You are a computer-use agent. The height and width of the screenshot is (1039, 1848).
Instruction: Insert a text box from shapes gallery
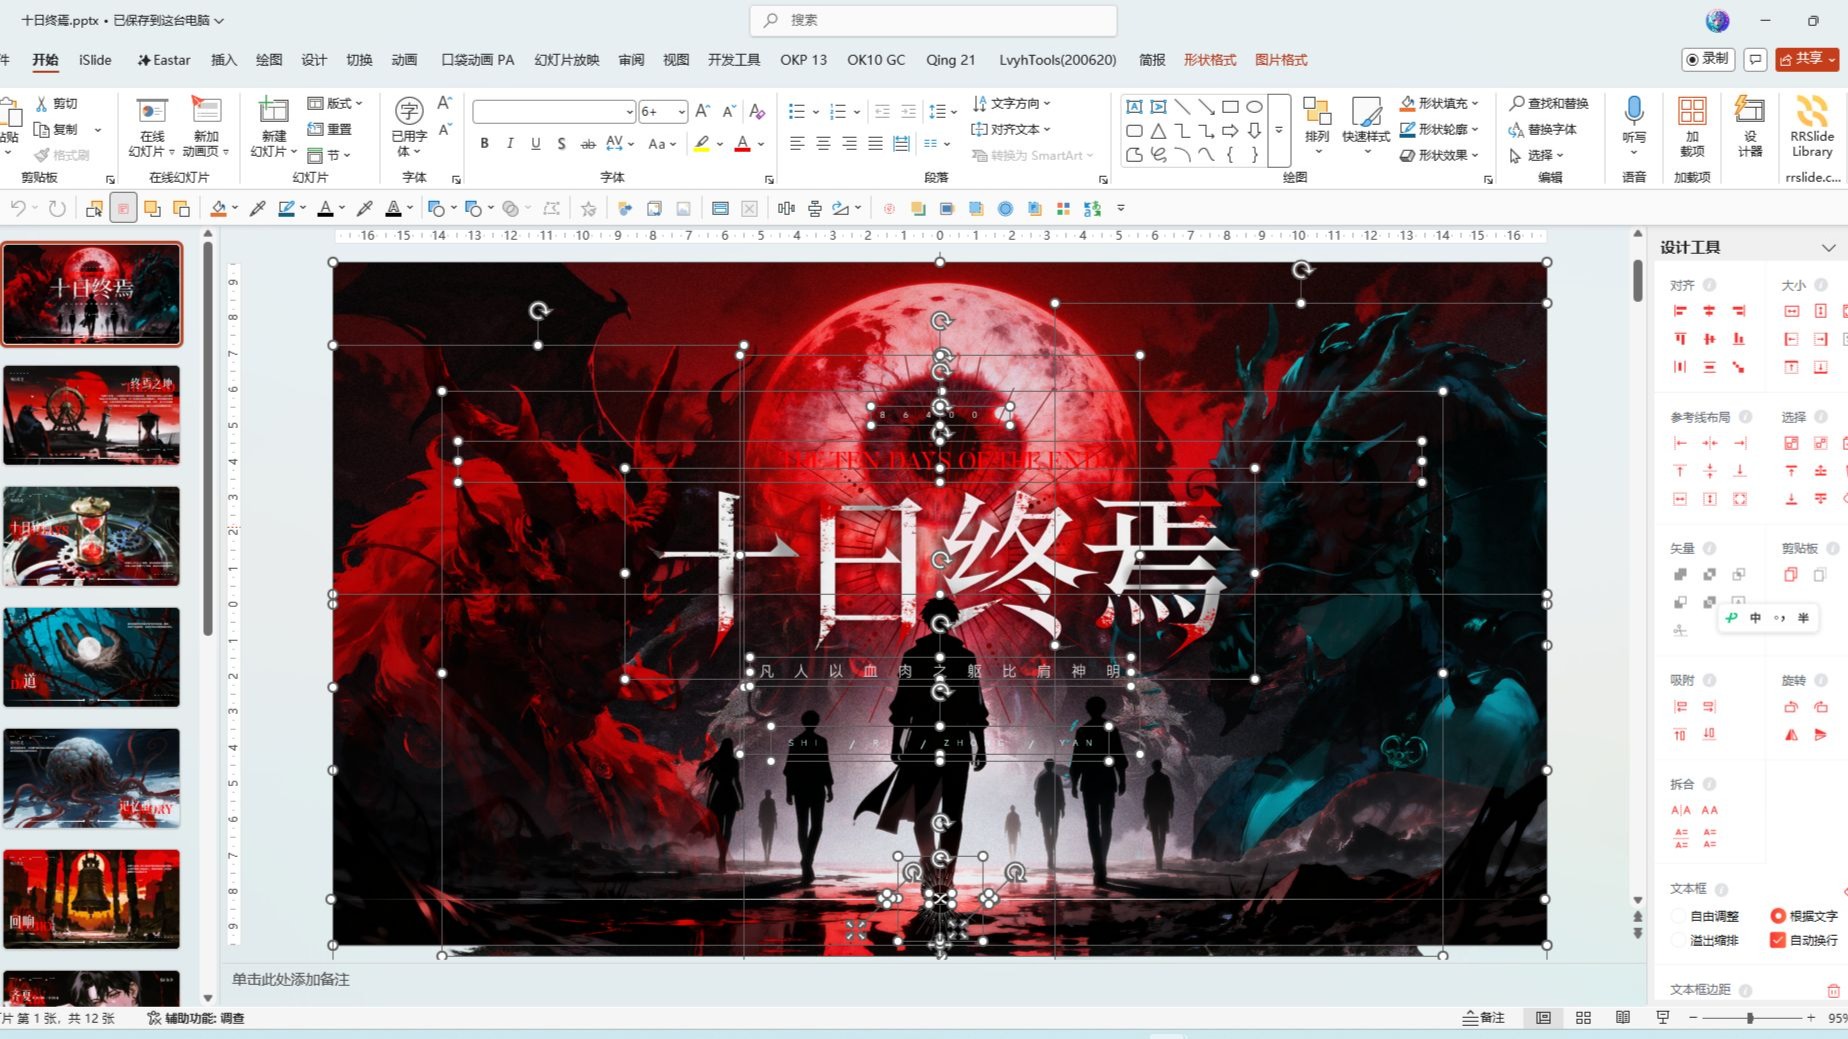1134,107
